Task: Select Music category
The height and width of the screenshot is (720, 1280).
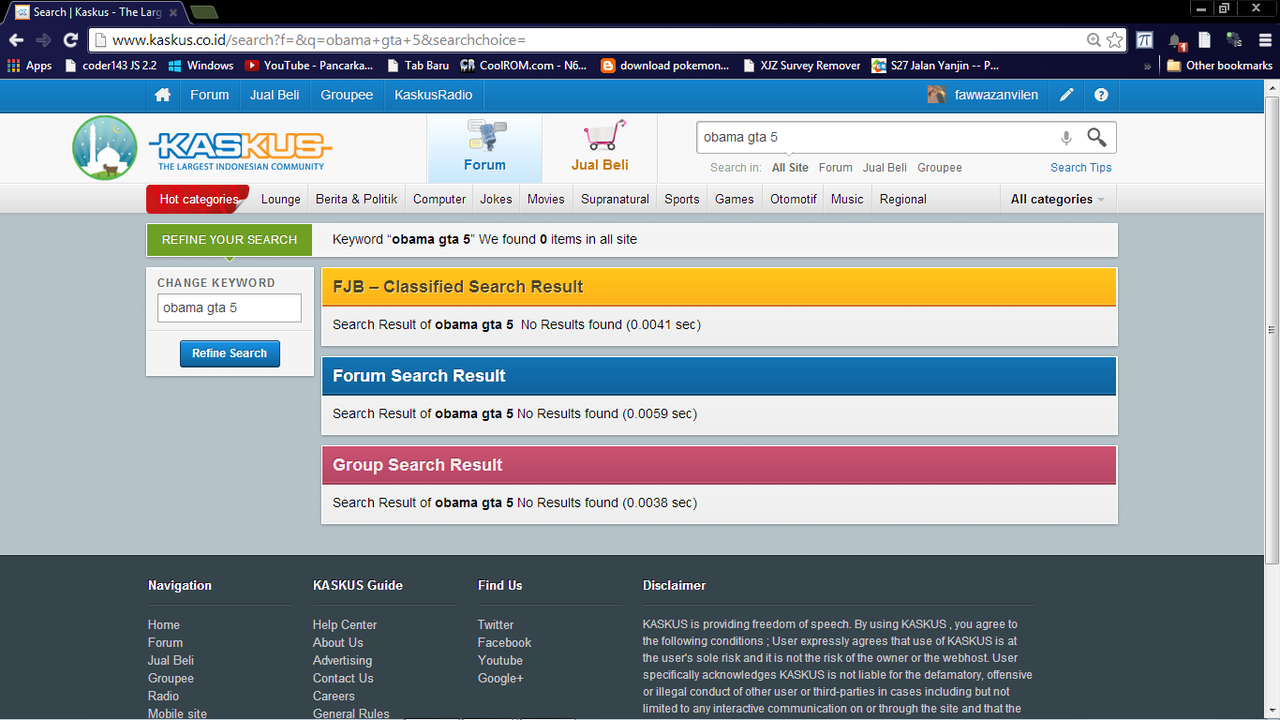Action: (847, 199)
